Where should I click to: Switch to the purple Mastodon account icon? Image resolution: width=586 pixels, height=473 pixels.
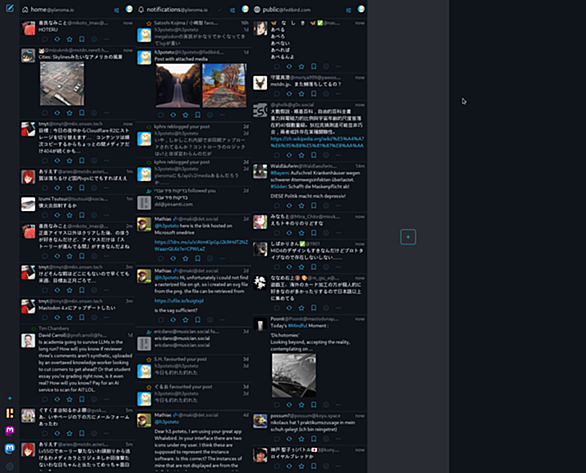pos(10,431)
